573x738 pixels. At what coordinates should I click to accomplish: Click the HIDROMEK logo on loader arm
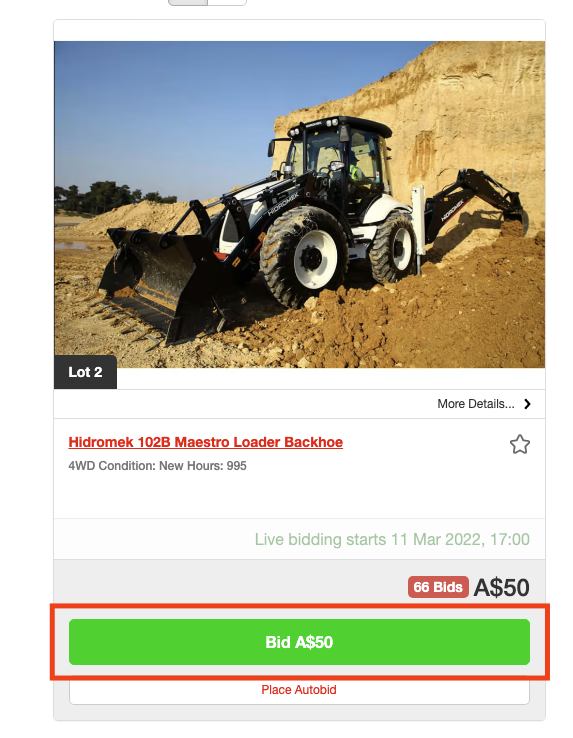point(283,205)
